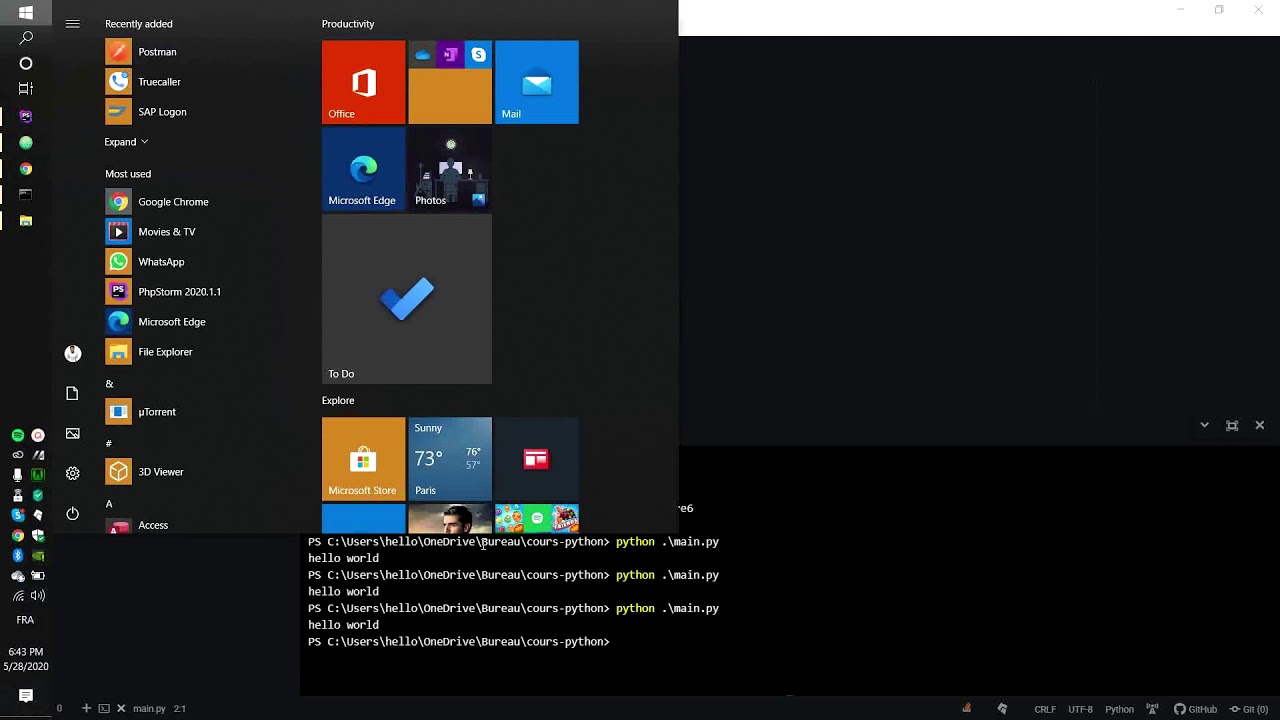
Task: Open Start menu Settings gear
Action: (73, 473)
